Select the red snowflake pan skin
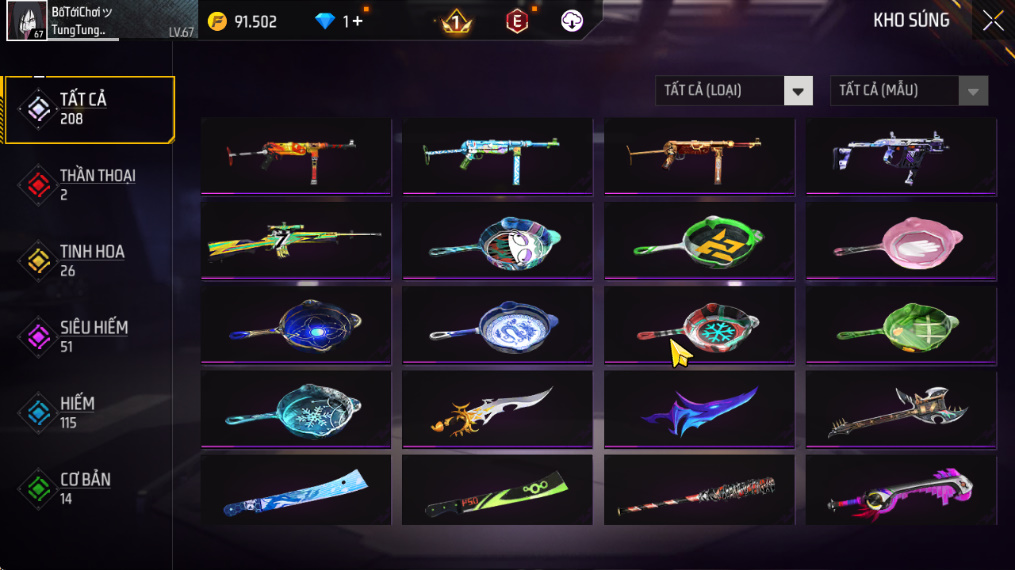This screenshot has width=1015, height=570. [699, 325]
